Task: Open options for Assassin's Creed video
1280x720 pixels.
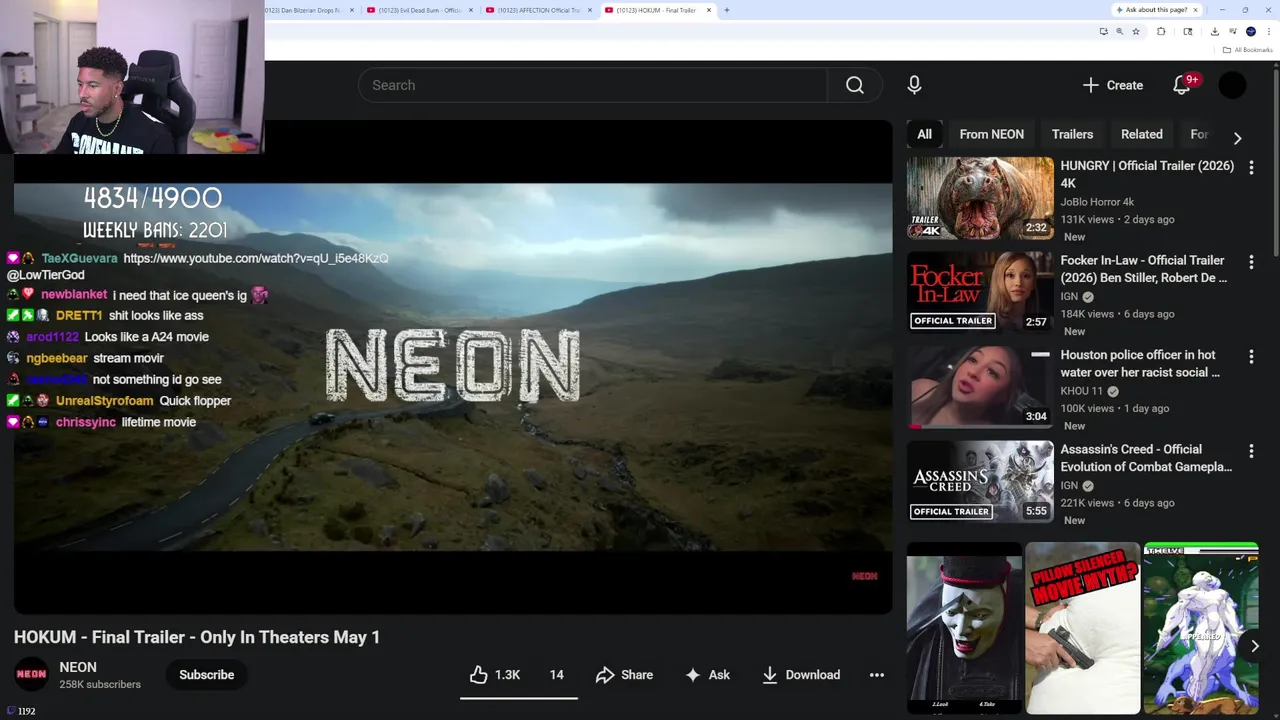Action: point(1251,451)
